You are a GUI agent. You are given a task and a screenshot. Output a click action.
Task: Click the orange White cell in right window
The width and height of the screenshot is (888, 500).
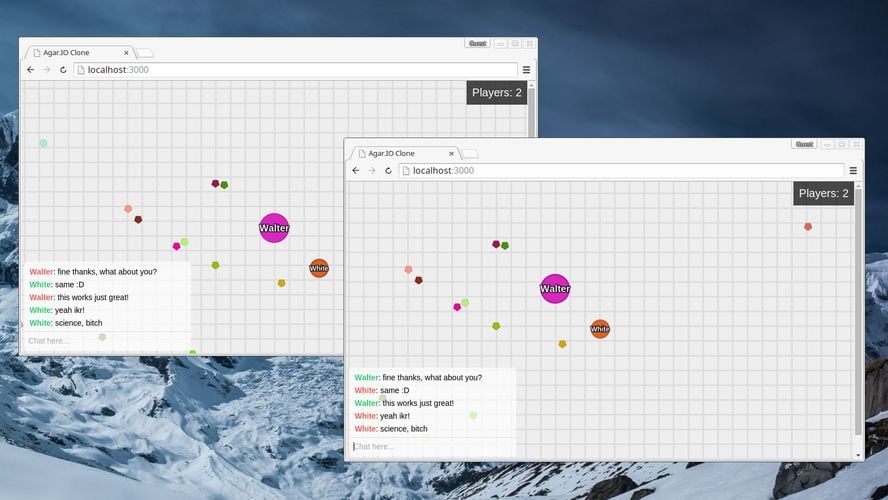[600, 328]
